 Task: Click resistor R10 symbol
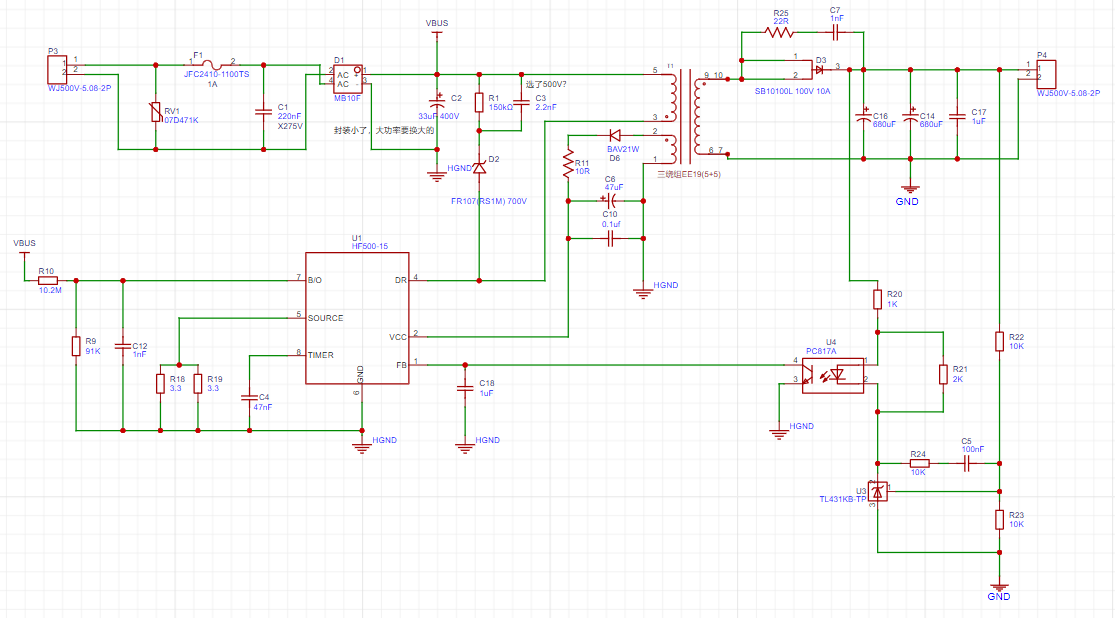48,280
